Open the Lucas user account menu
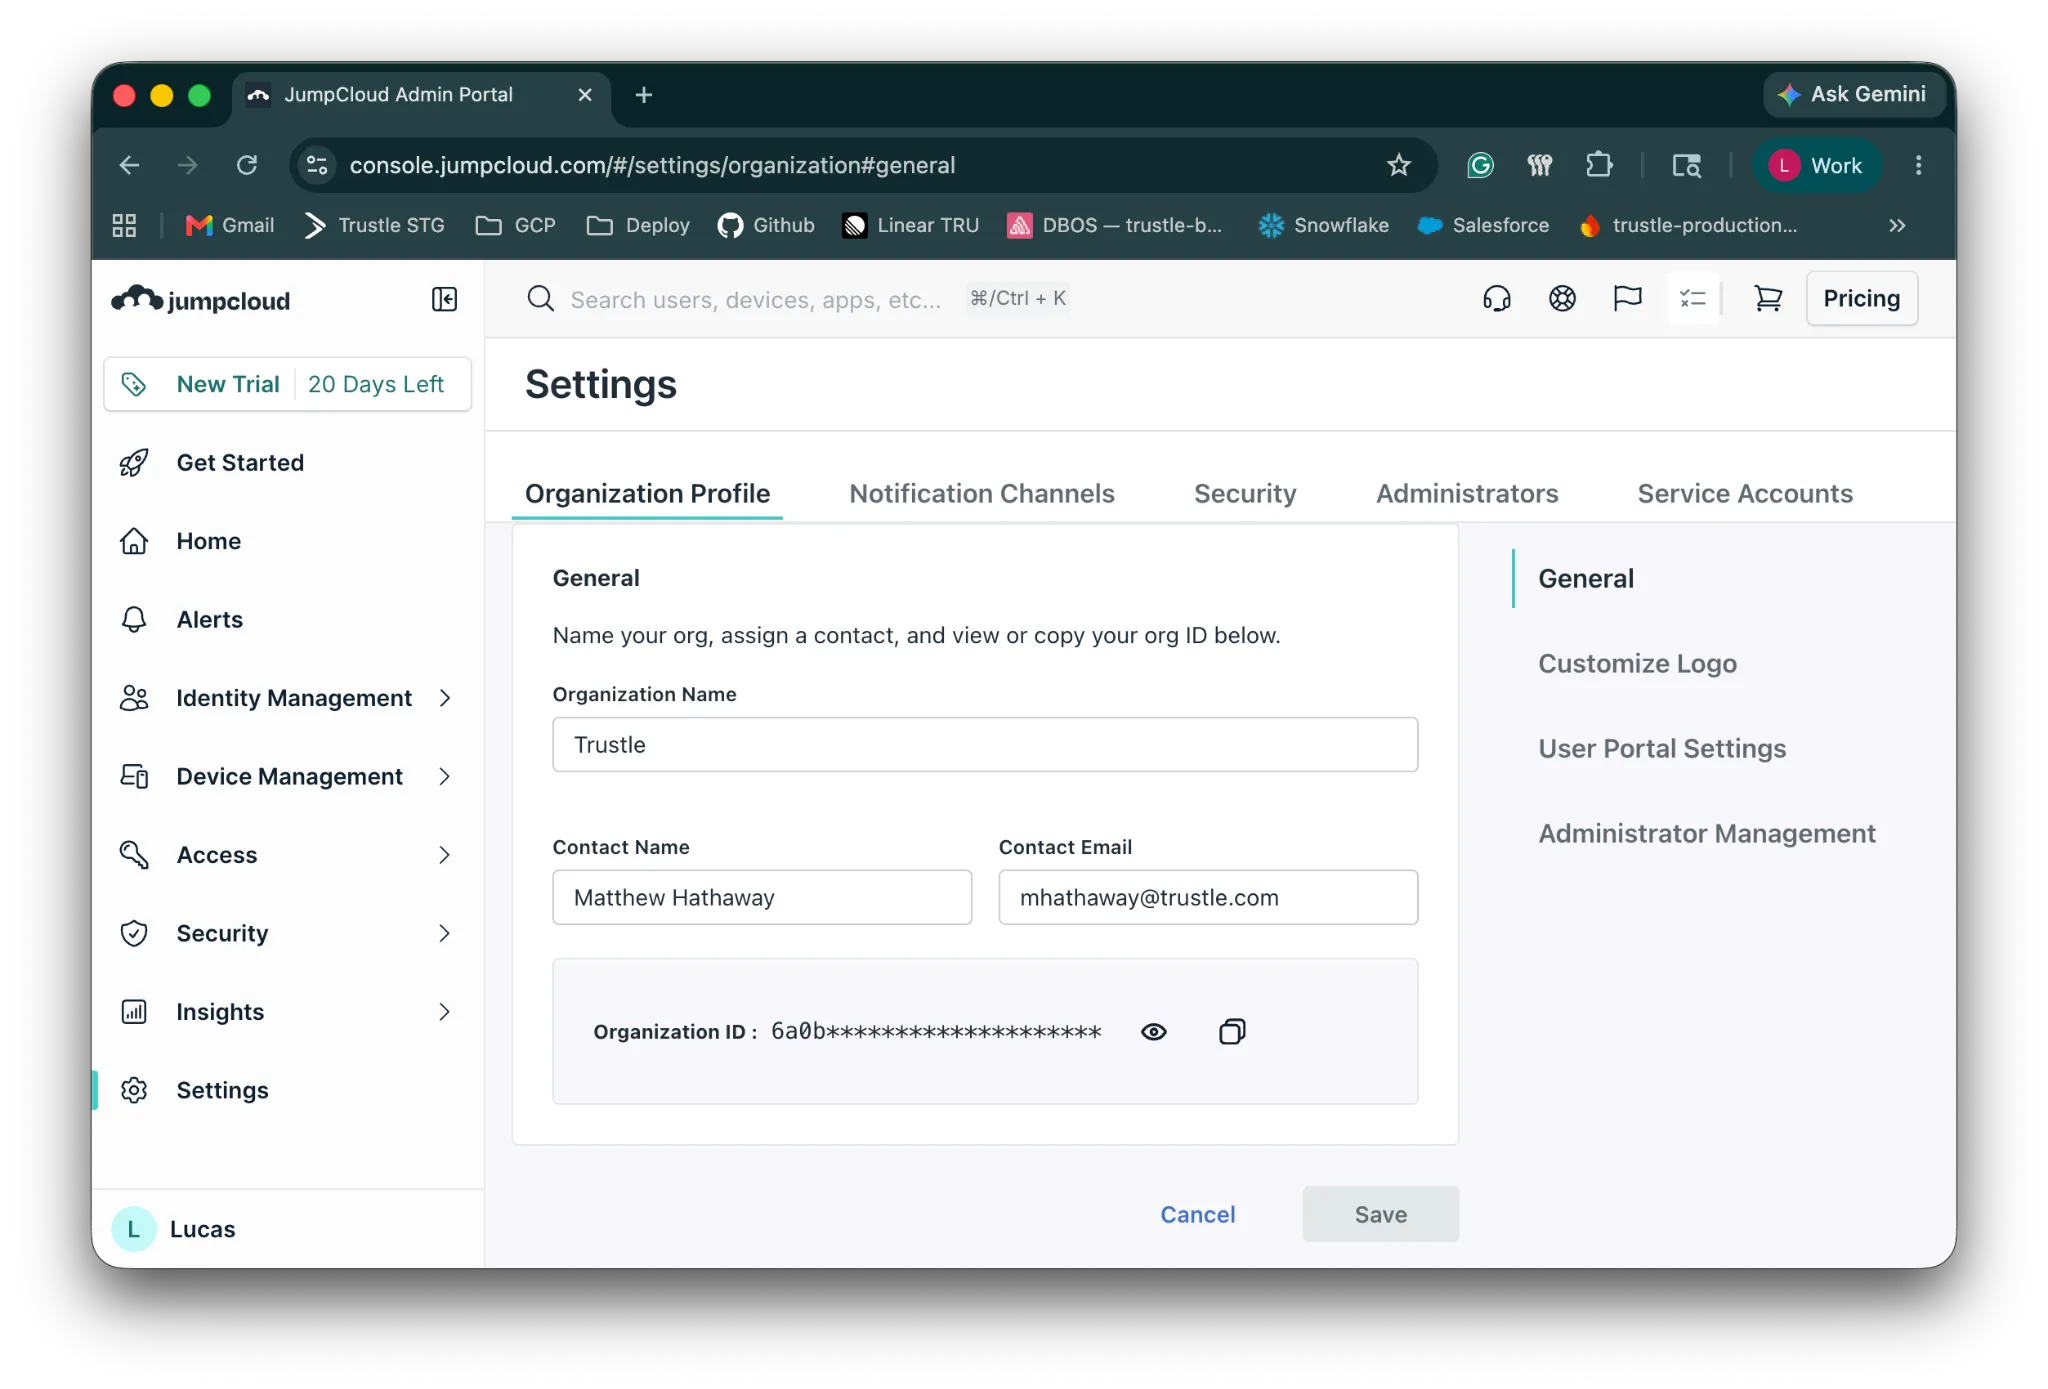This screenshot has height=1389, width=2048. point(174,1229)
